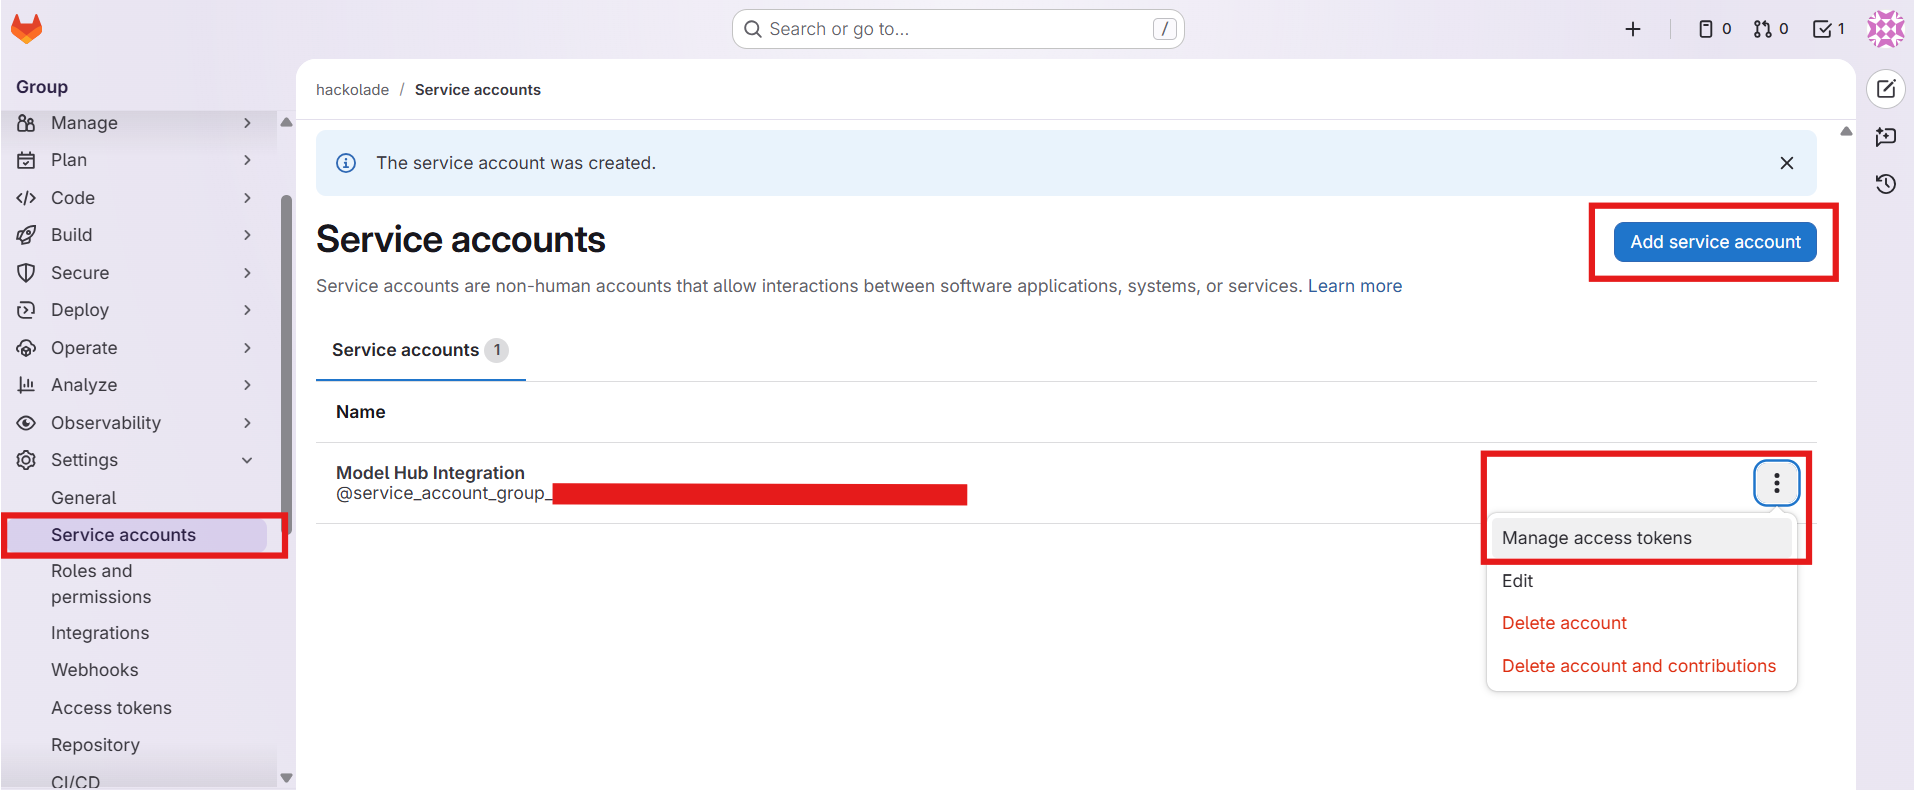1914x790 pixels.
Task: Open the GitLab home logo
Action: [x=26, y=29]
